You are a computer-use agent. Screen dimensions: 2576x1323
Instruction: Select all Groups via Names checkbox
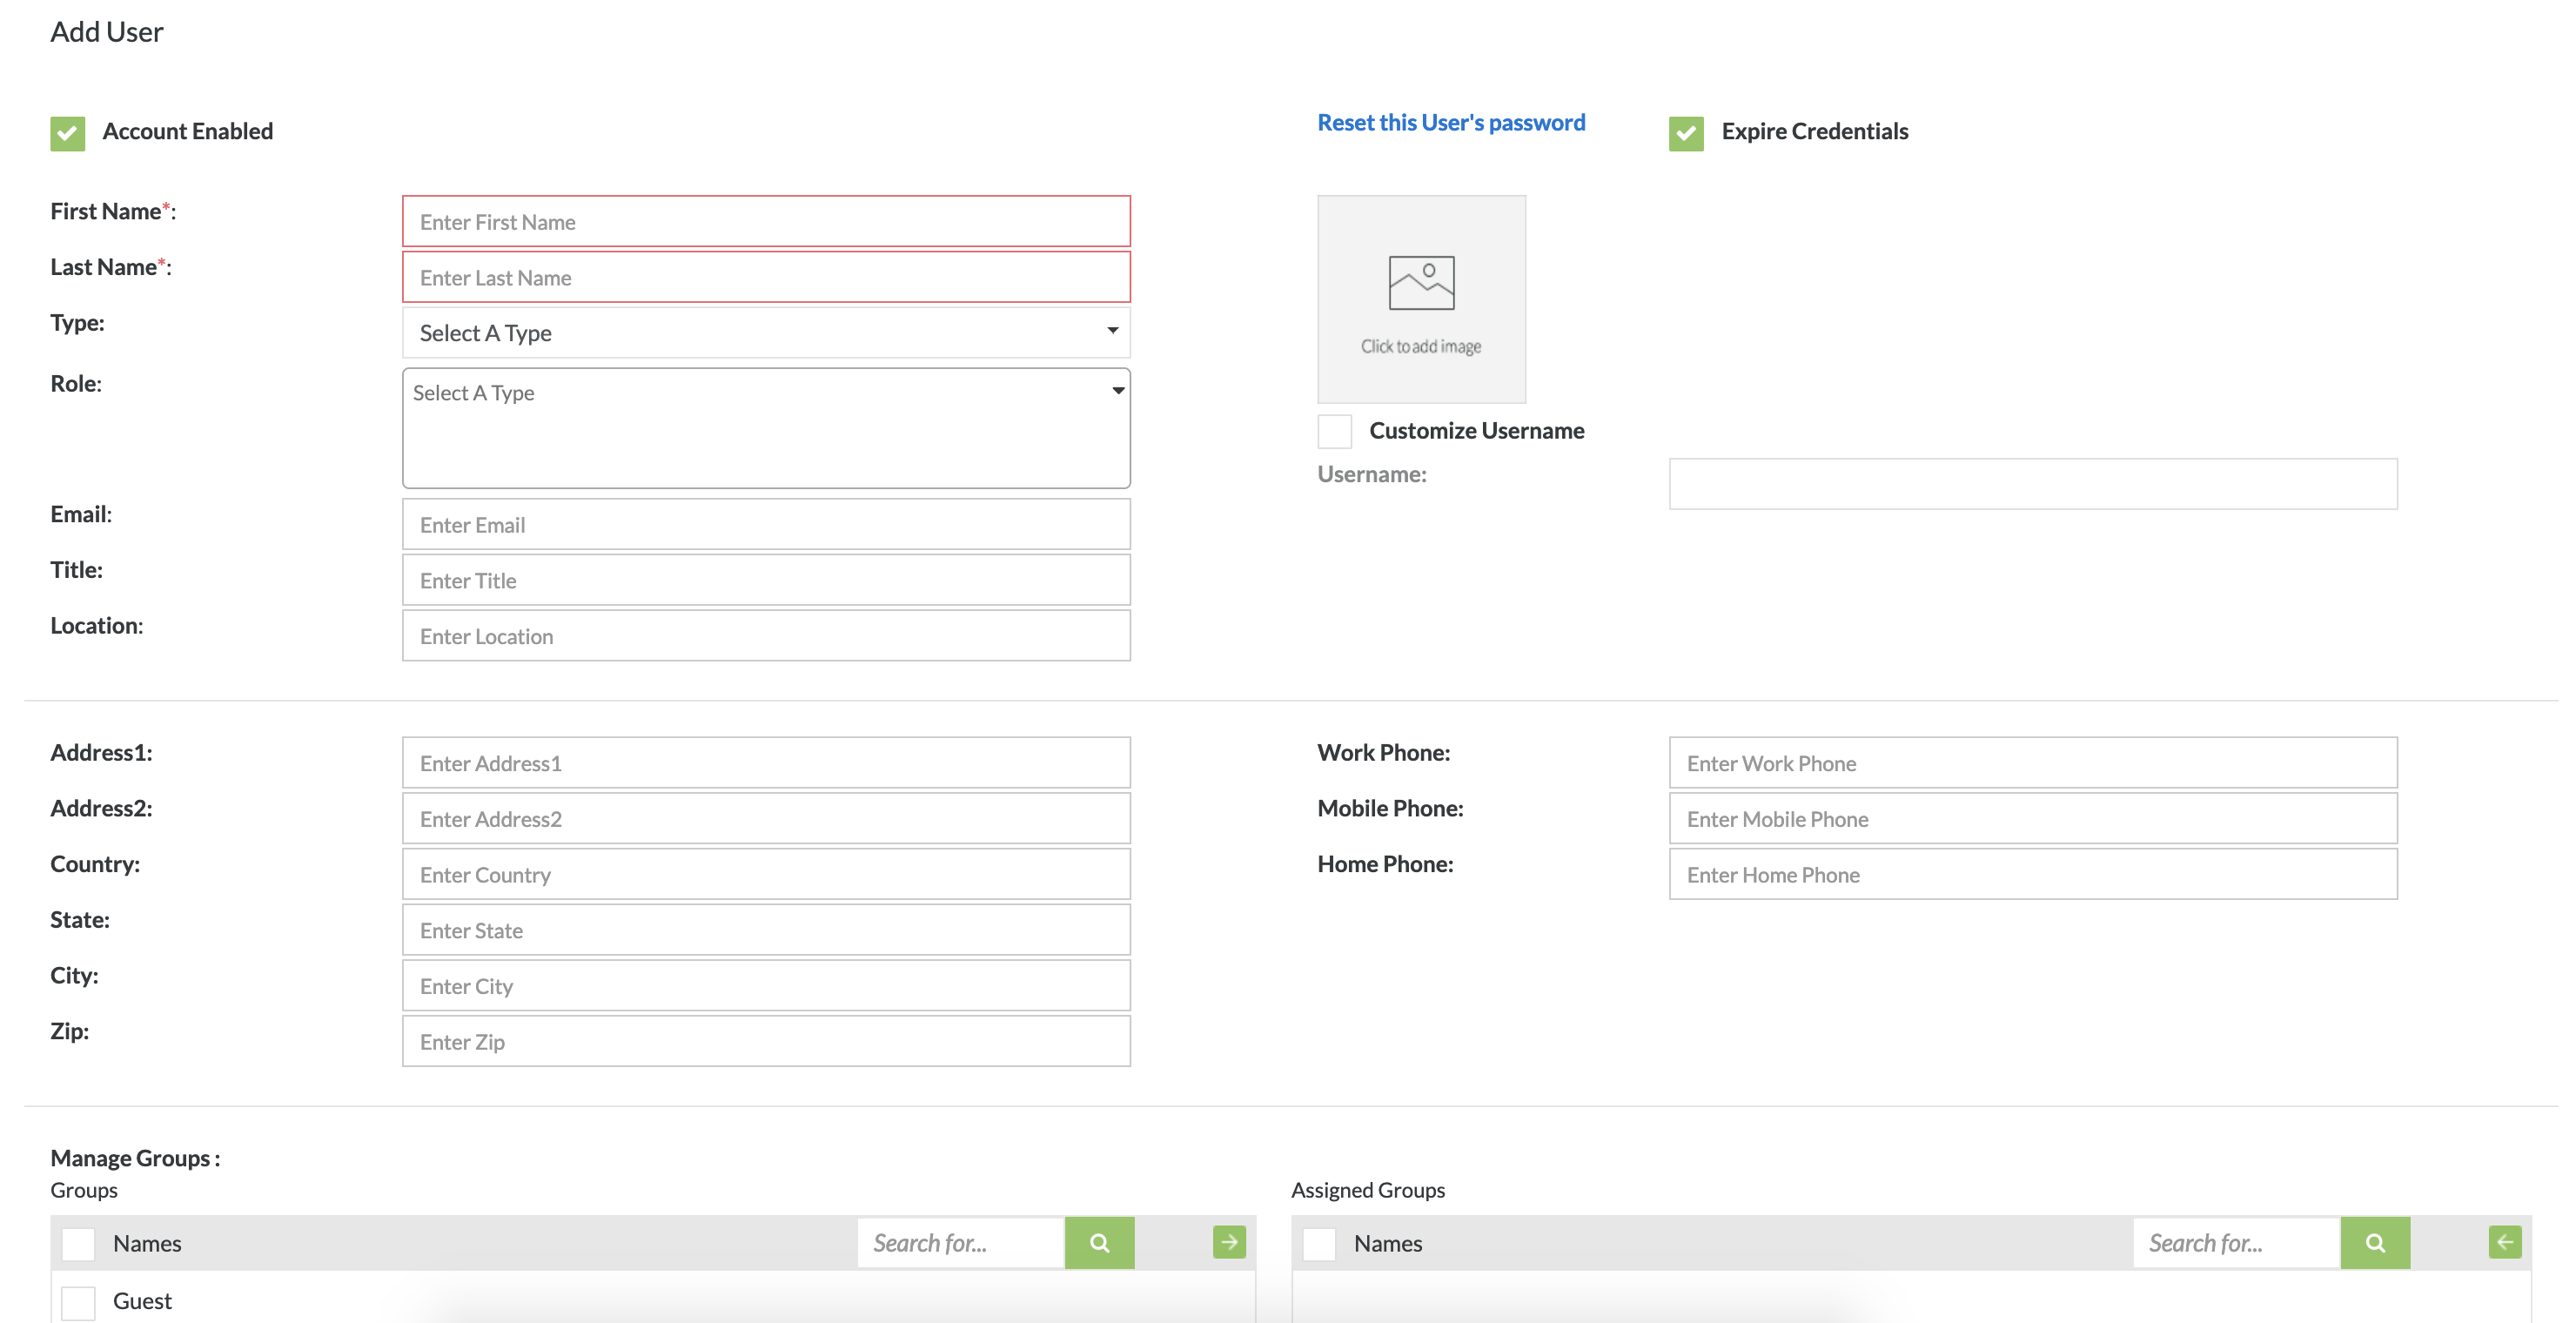click(x=78, y=1244)
